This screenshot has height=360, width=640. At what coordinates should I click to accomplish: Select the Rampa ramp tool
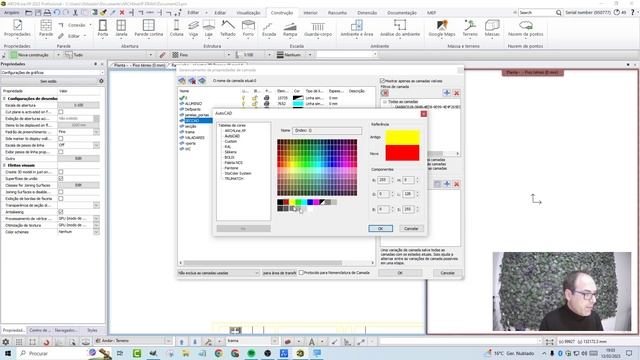pos(290,29)
